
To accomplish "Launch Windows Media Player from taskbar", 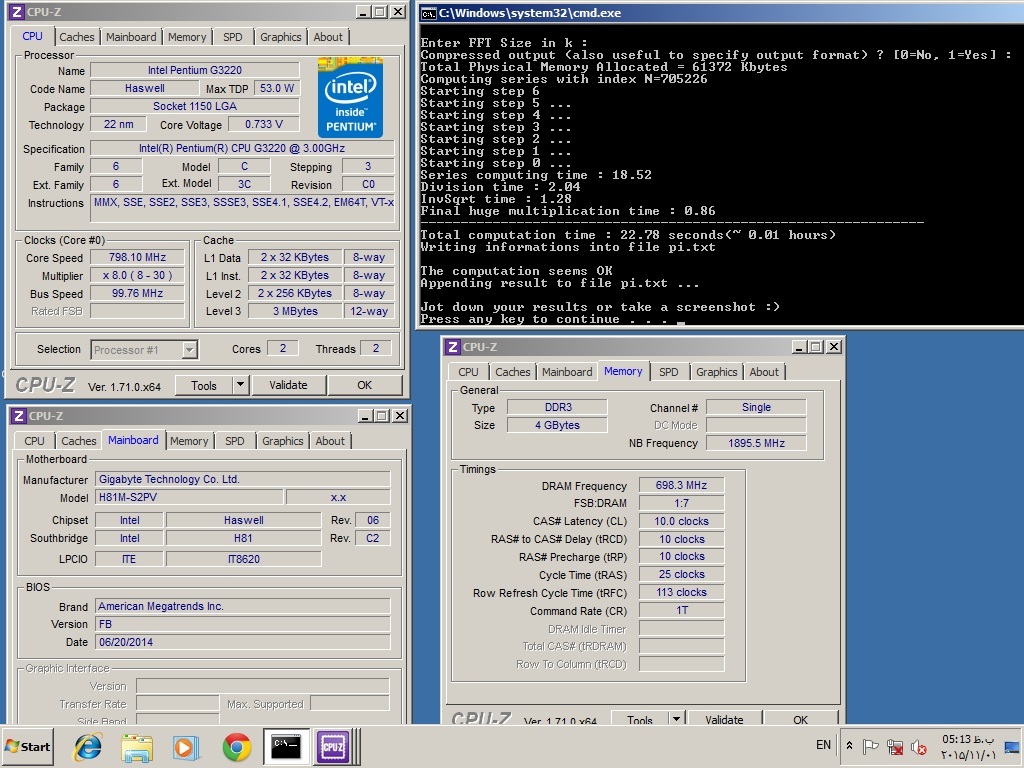I will (x=186, y=746).
